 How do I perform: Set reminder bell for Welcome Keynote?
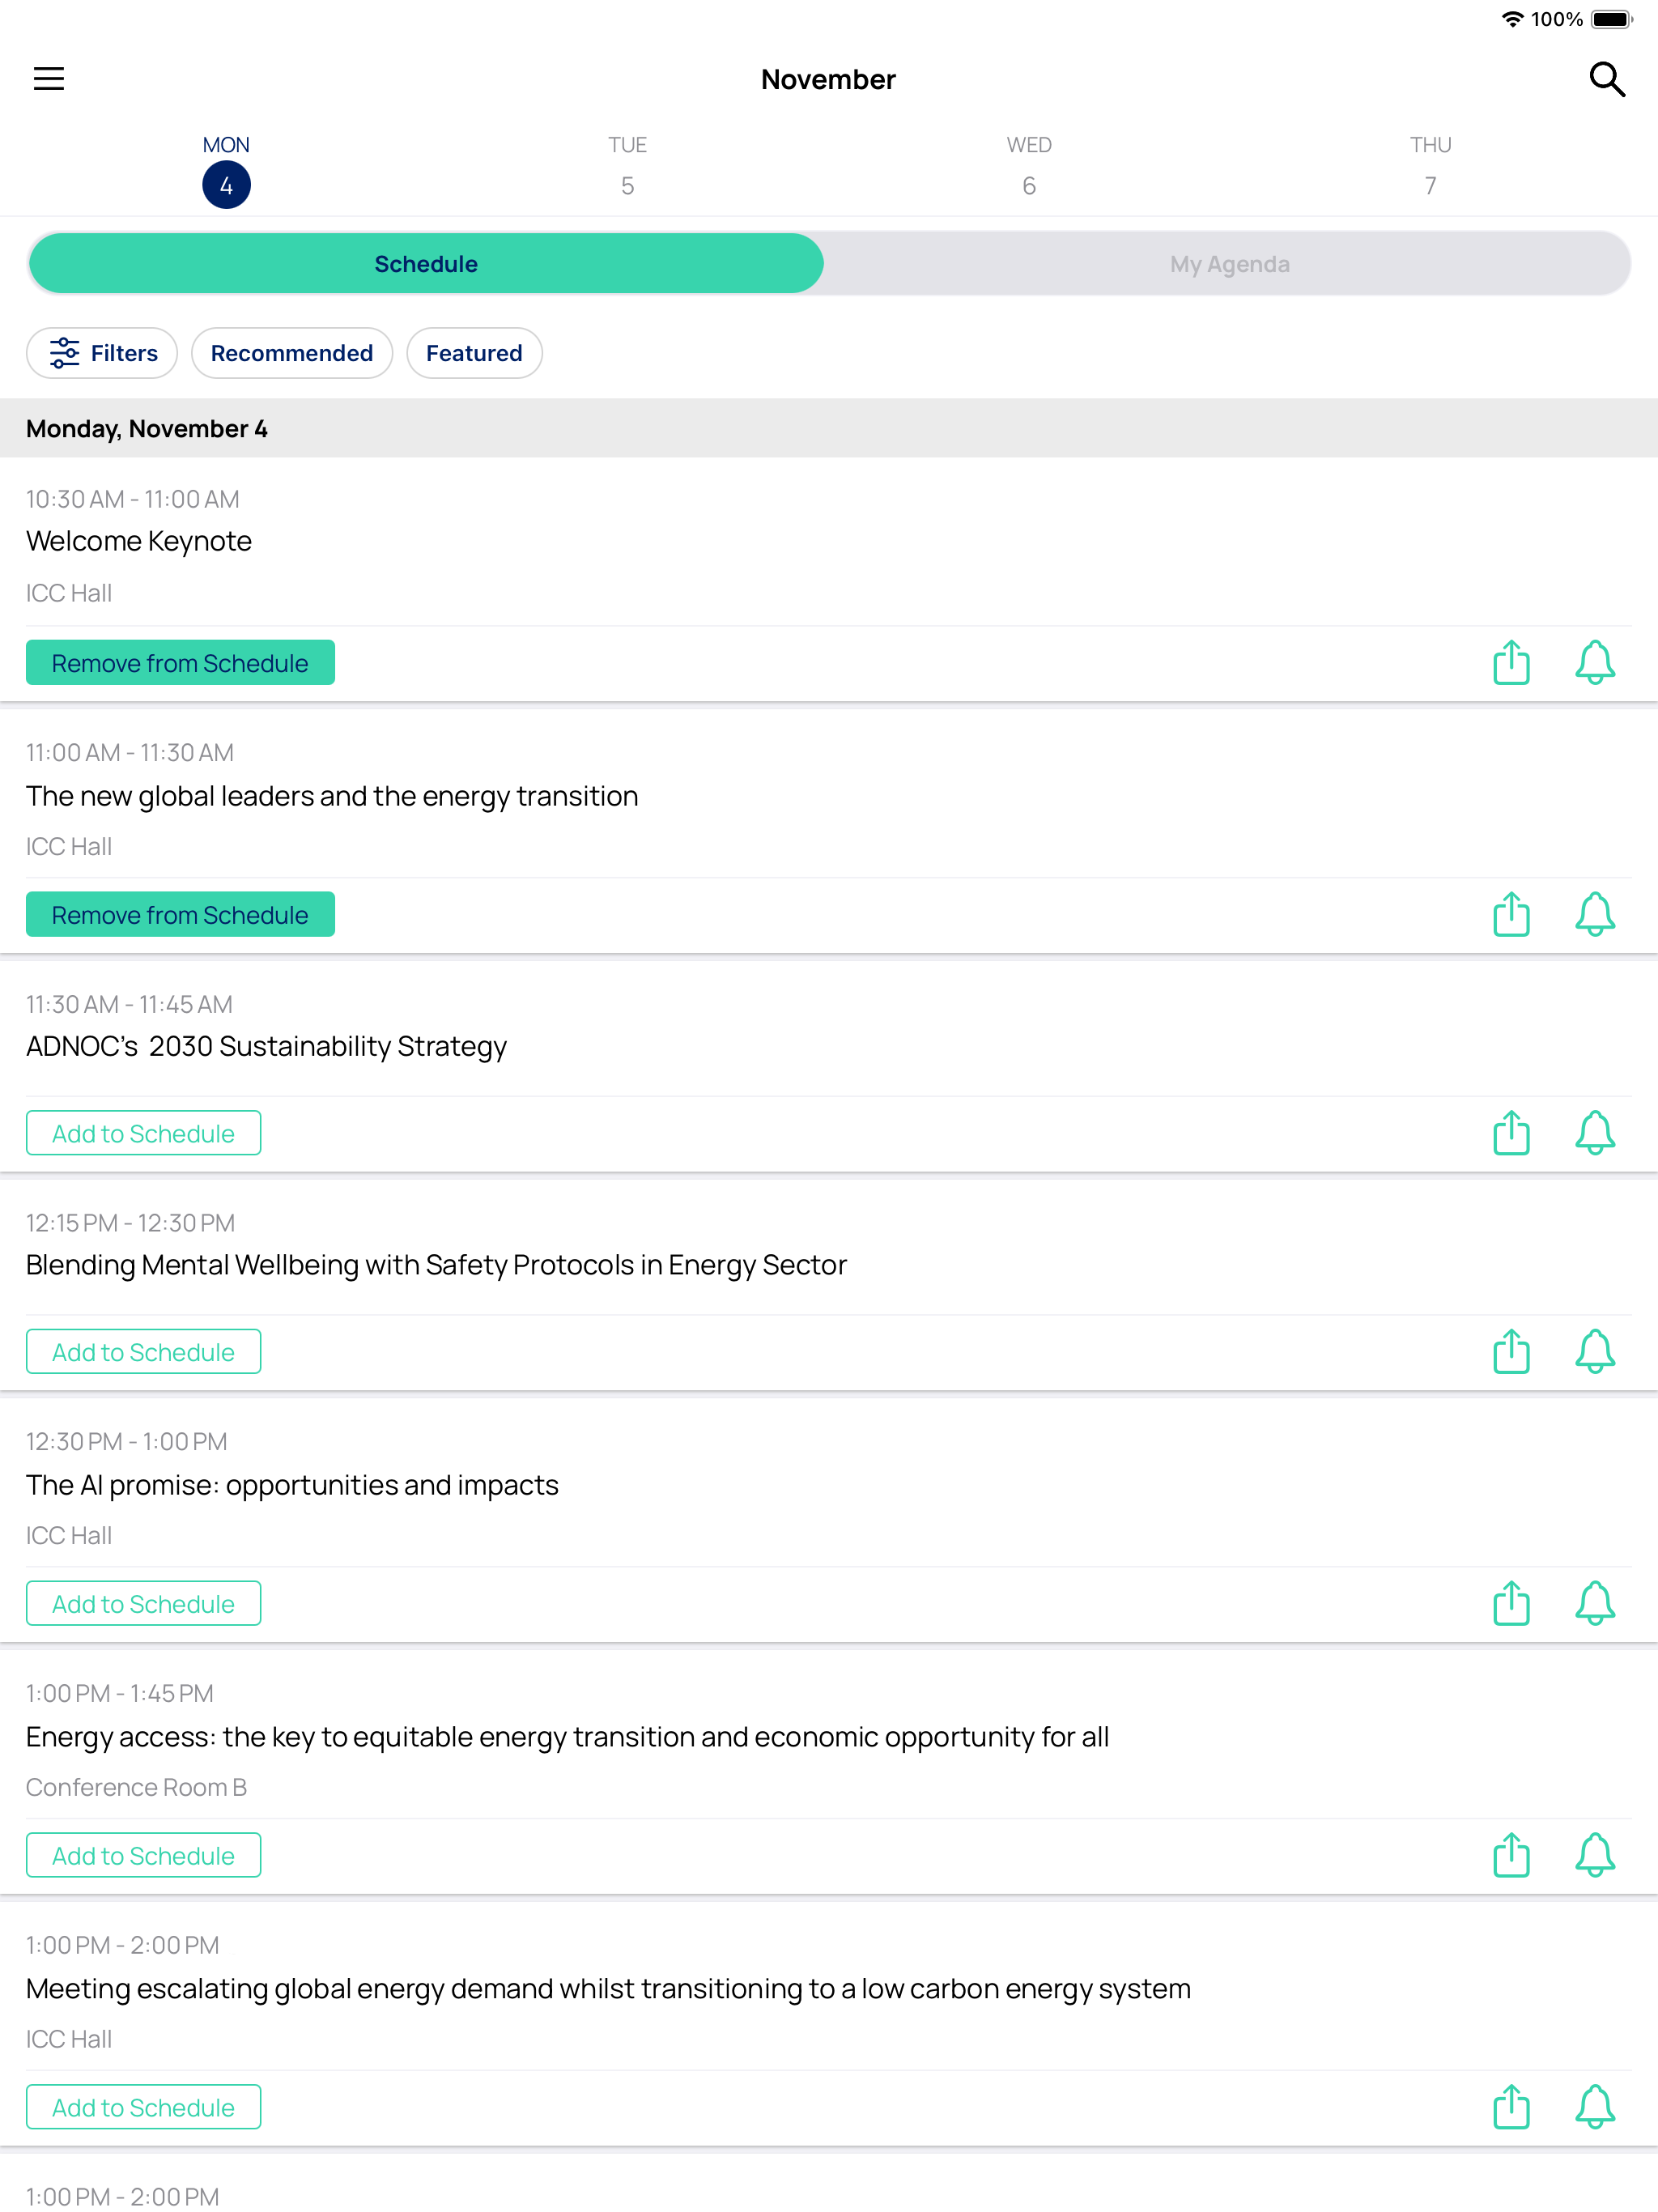click(x=1594, y=663)
